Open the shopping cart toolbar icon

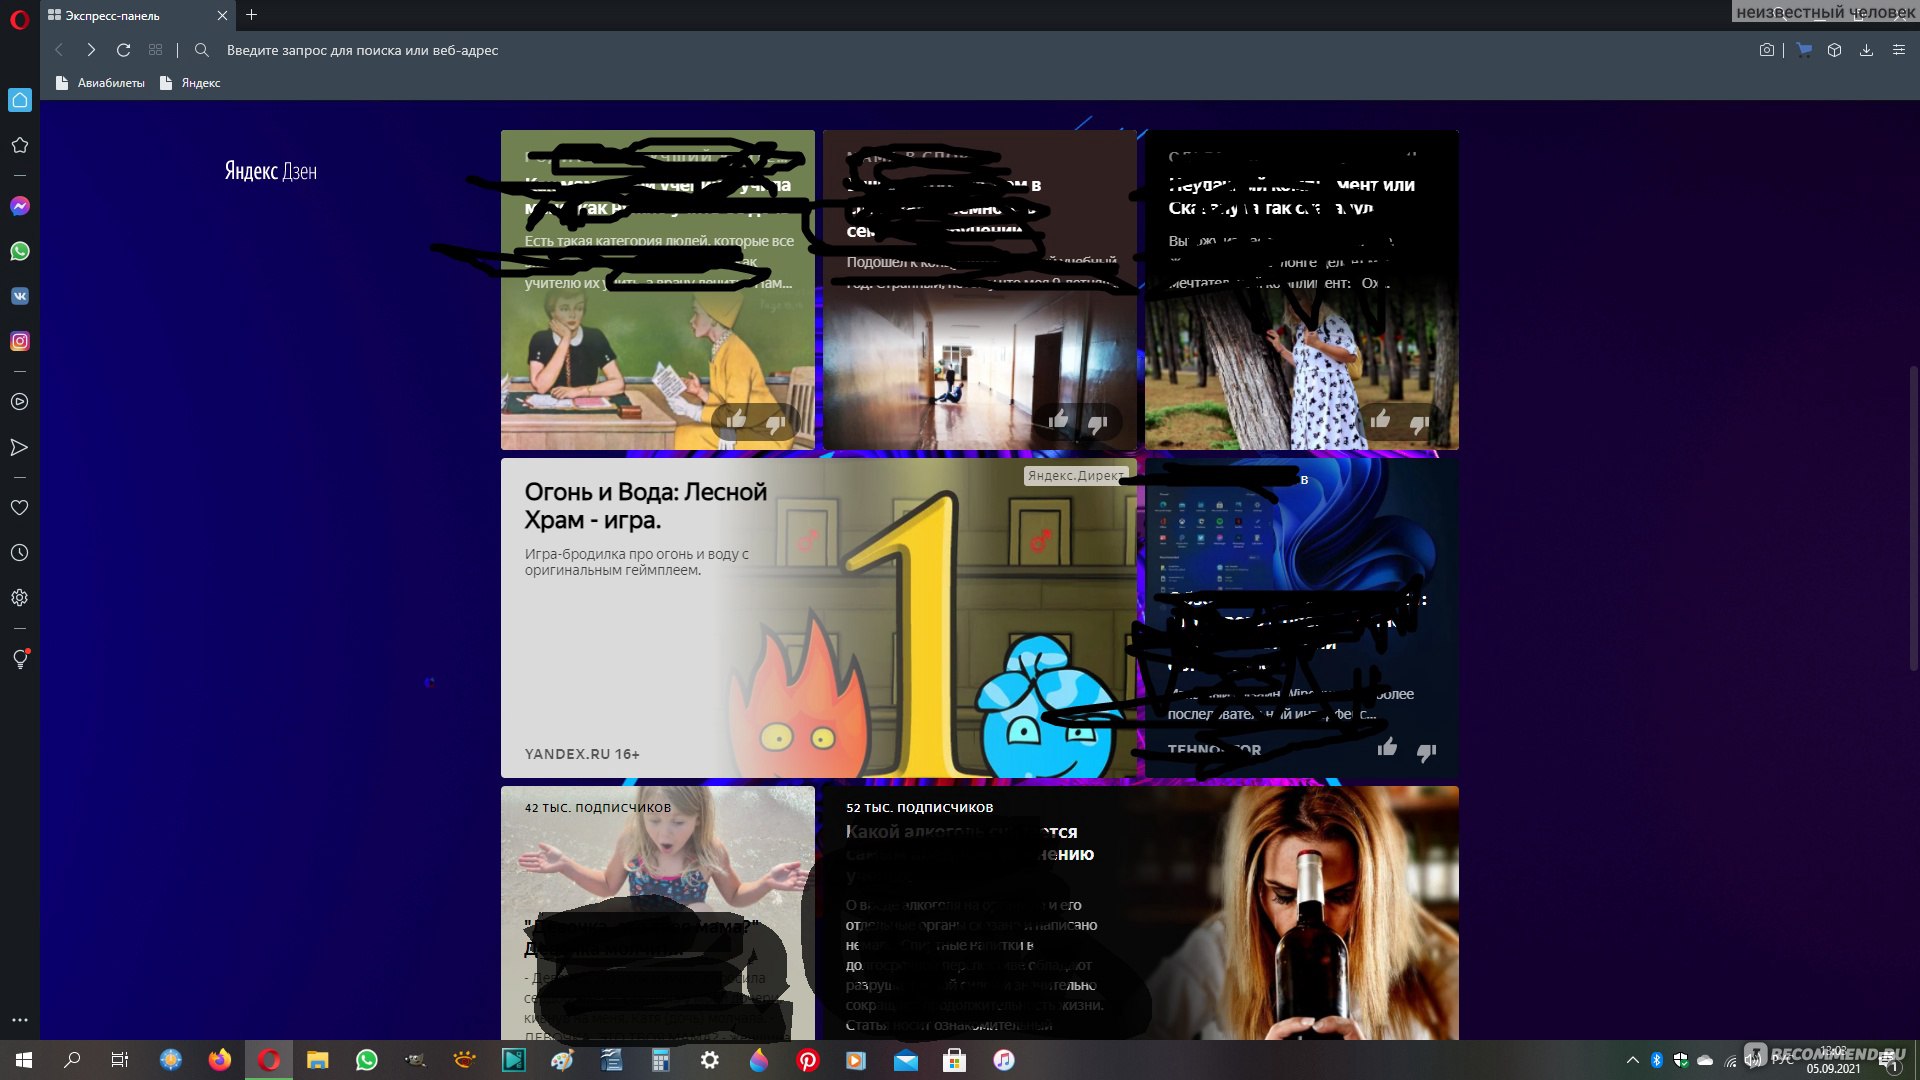pyautogui.click(x=1804, y=50)
